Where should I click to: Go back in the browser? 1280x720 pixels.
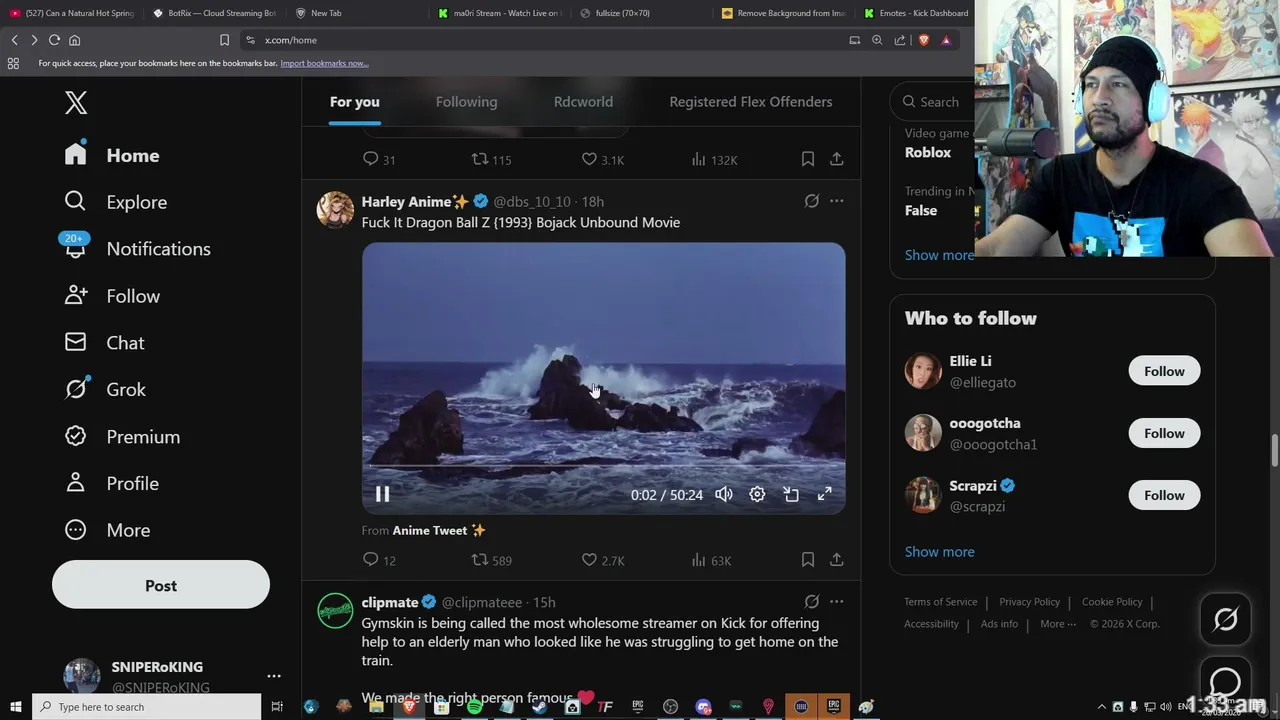[14, 40]
